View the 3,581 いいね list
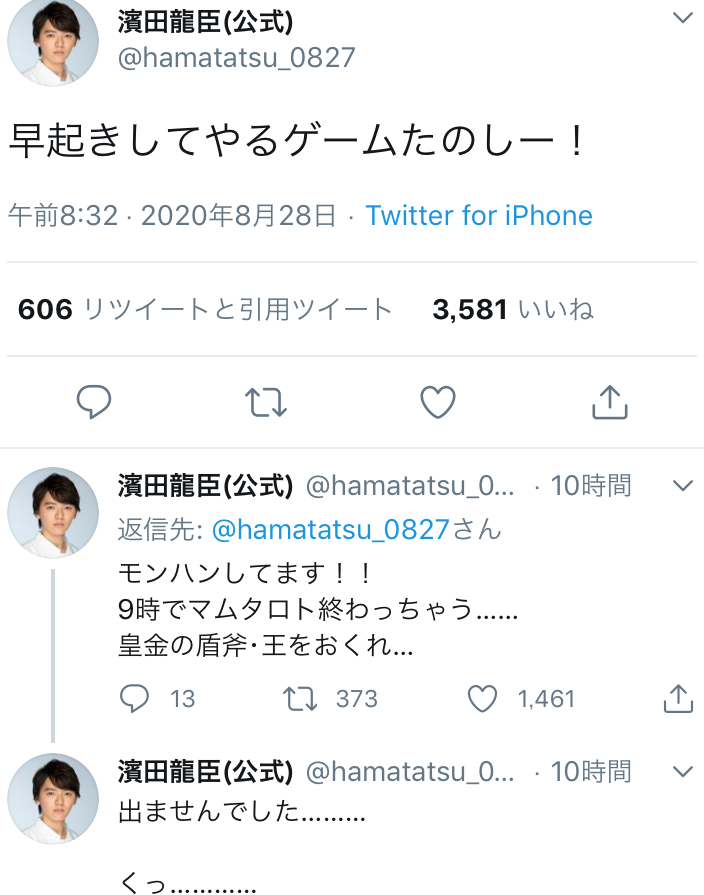The width and height of the screenshot is (704, 895). pyautogui.click(x=513, y=309)
